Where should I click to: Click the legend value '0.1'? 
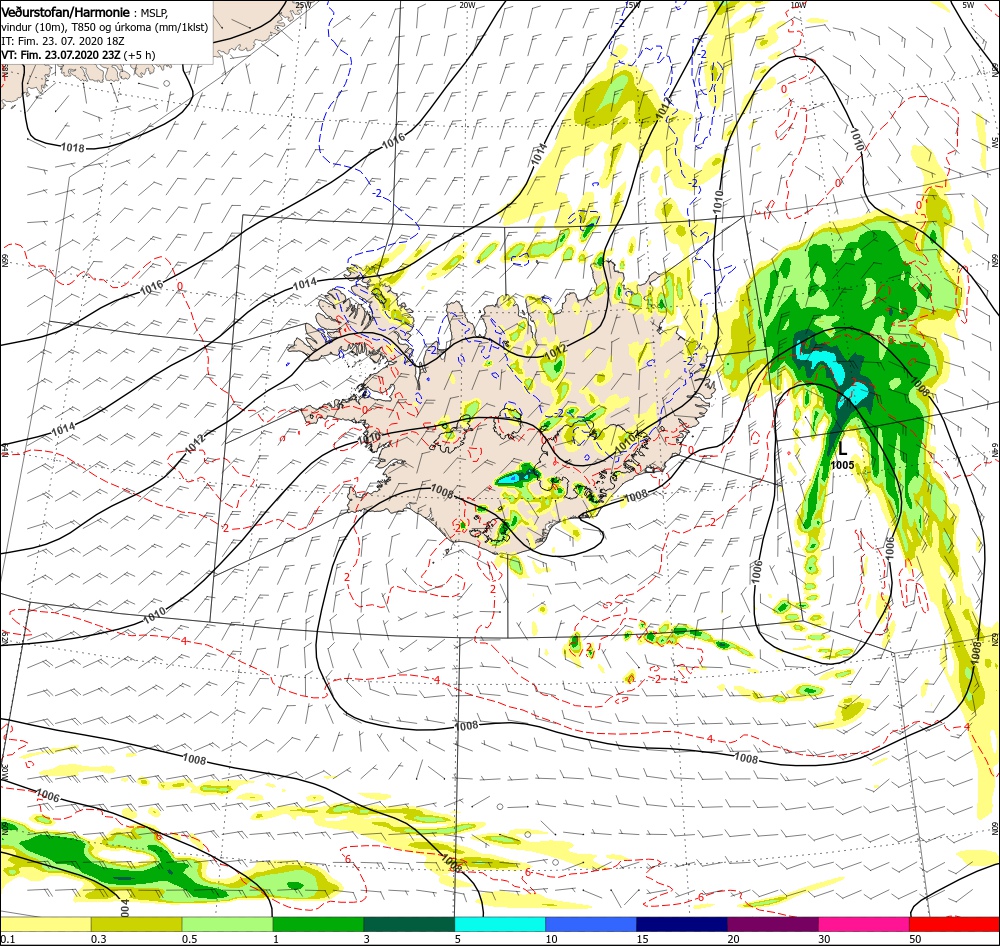[8, 939]
